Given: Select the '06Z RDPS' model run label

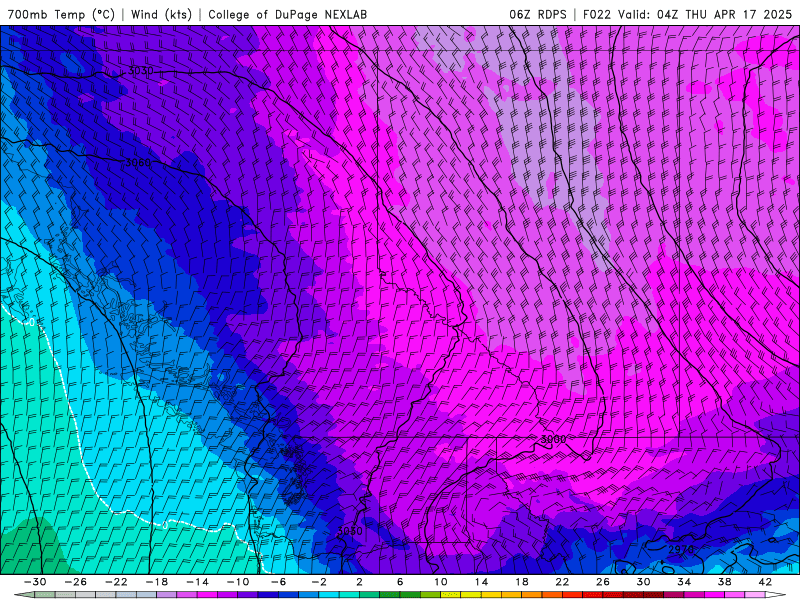Looking at the screenshot, I should tap(538, 14).
